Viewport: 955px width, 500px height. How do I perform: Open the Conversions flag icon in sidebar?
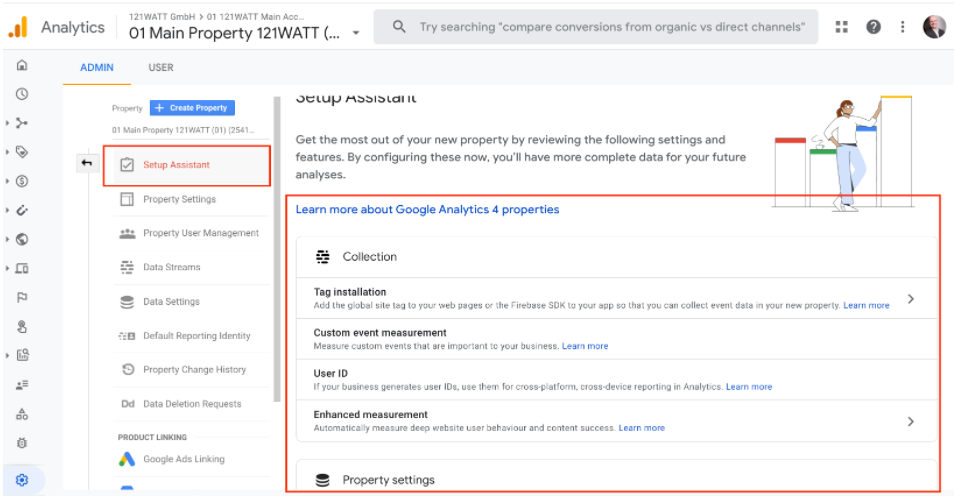[22, 297]
